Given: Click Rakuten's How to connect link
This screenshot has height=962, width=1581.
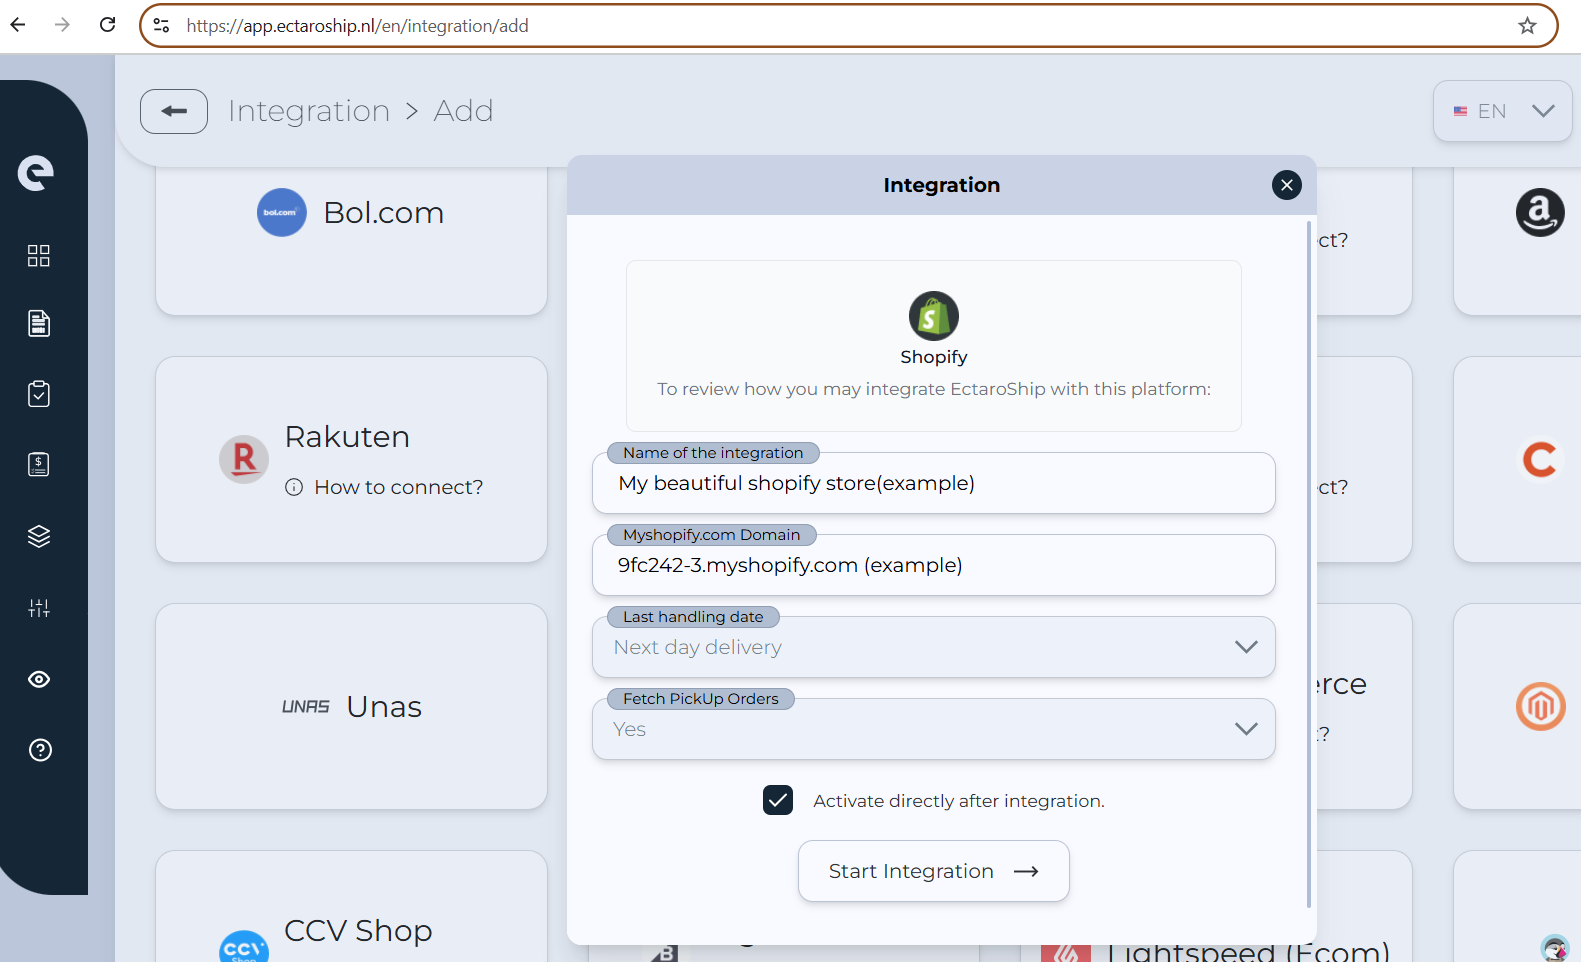Looking at the screenshot, I should 398,487.
